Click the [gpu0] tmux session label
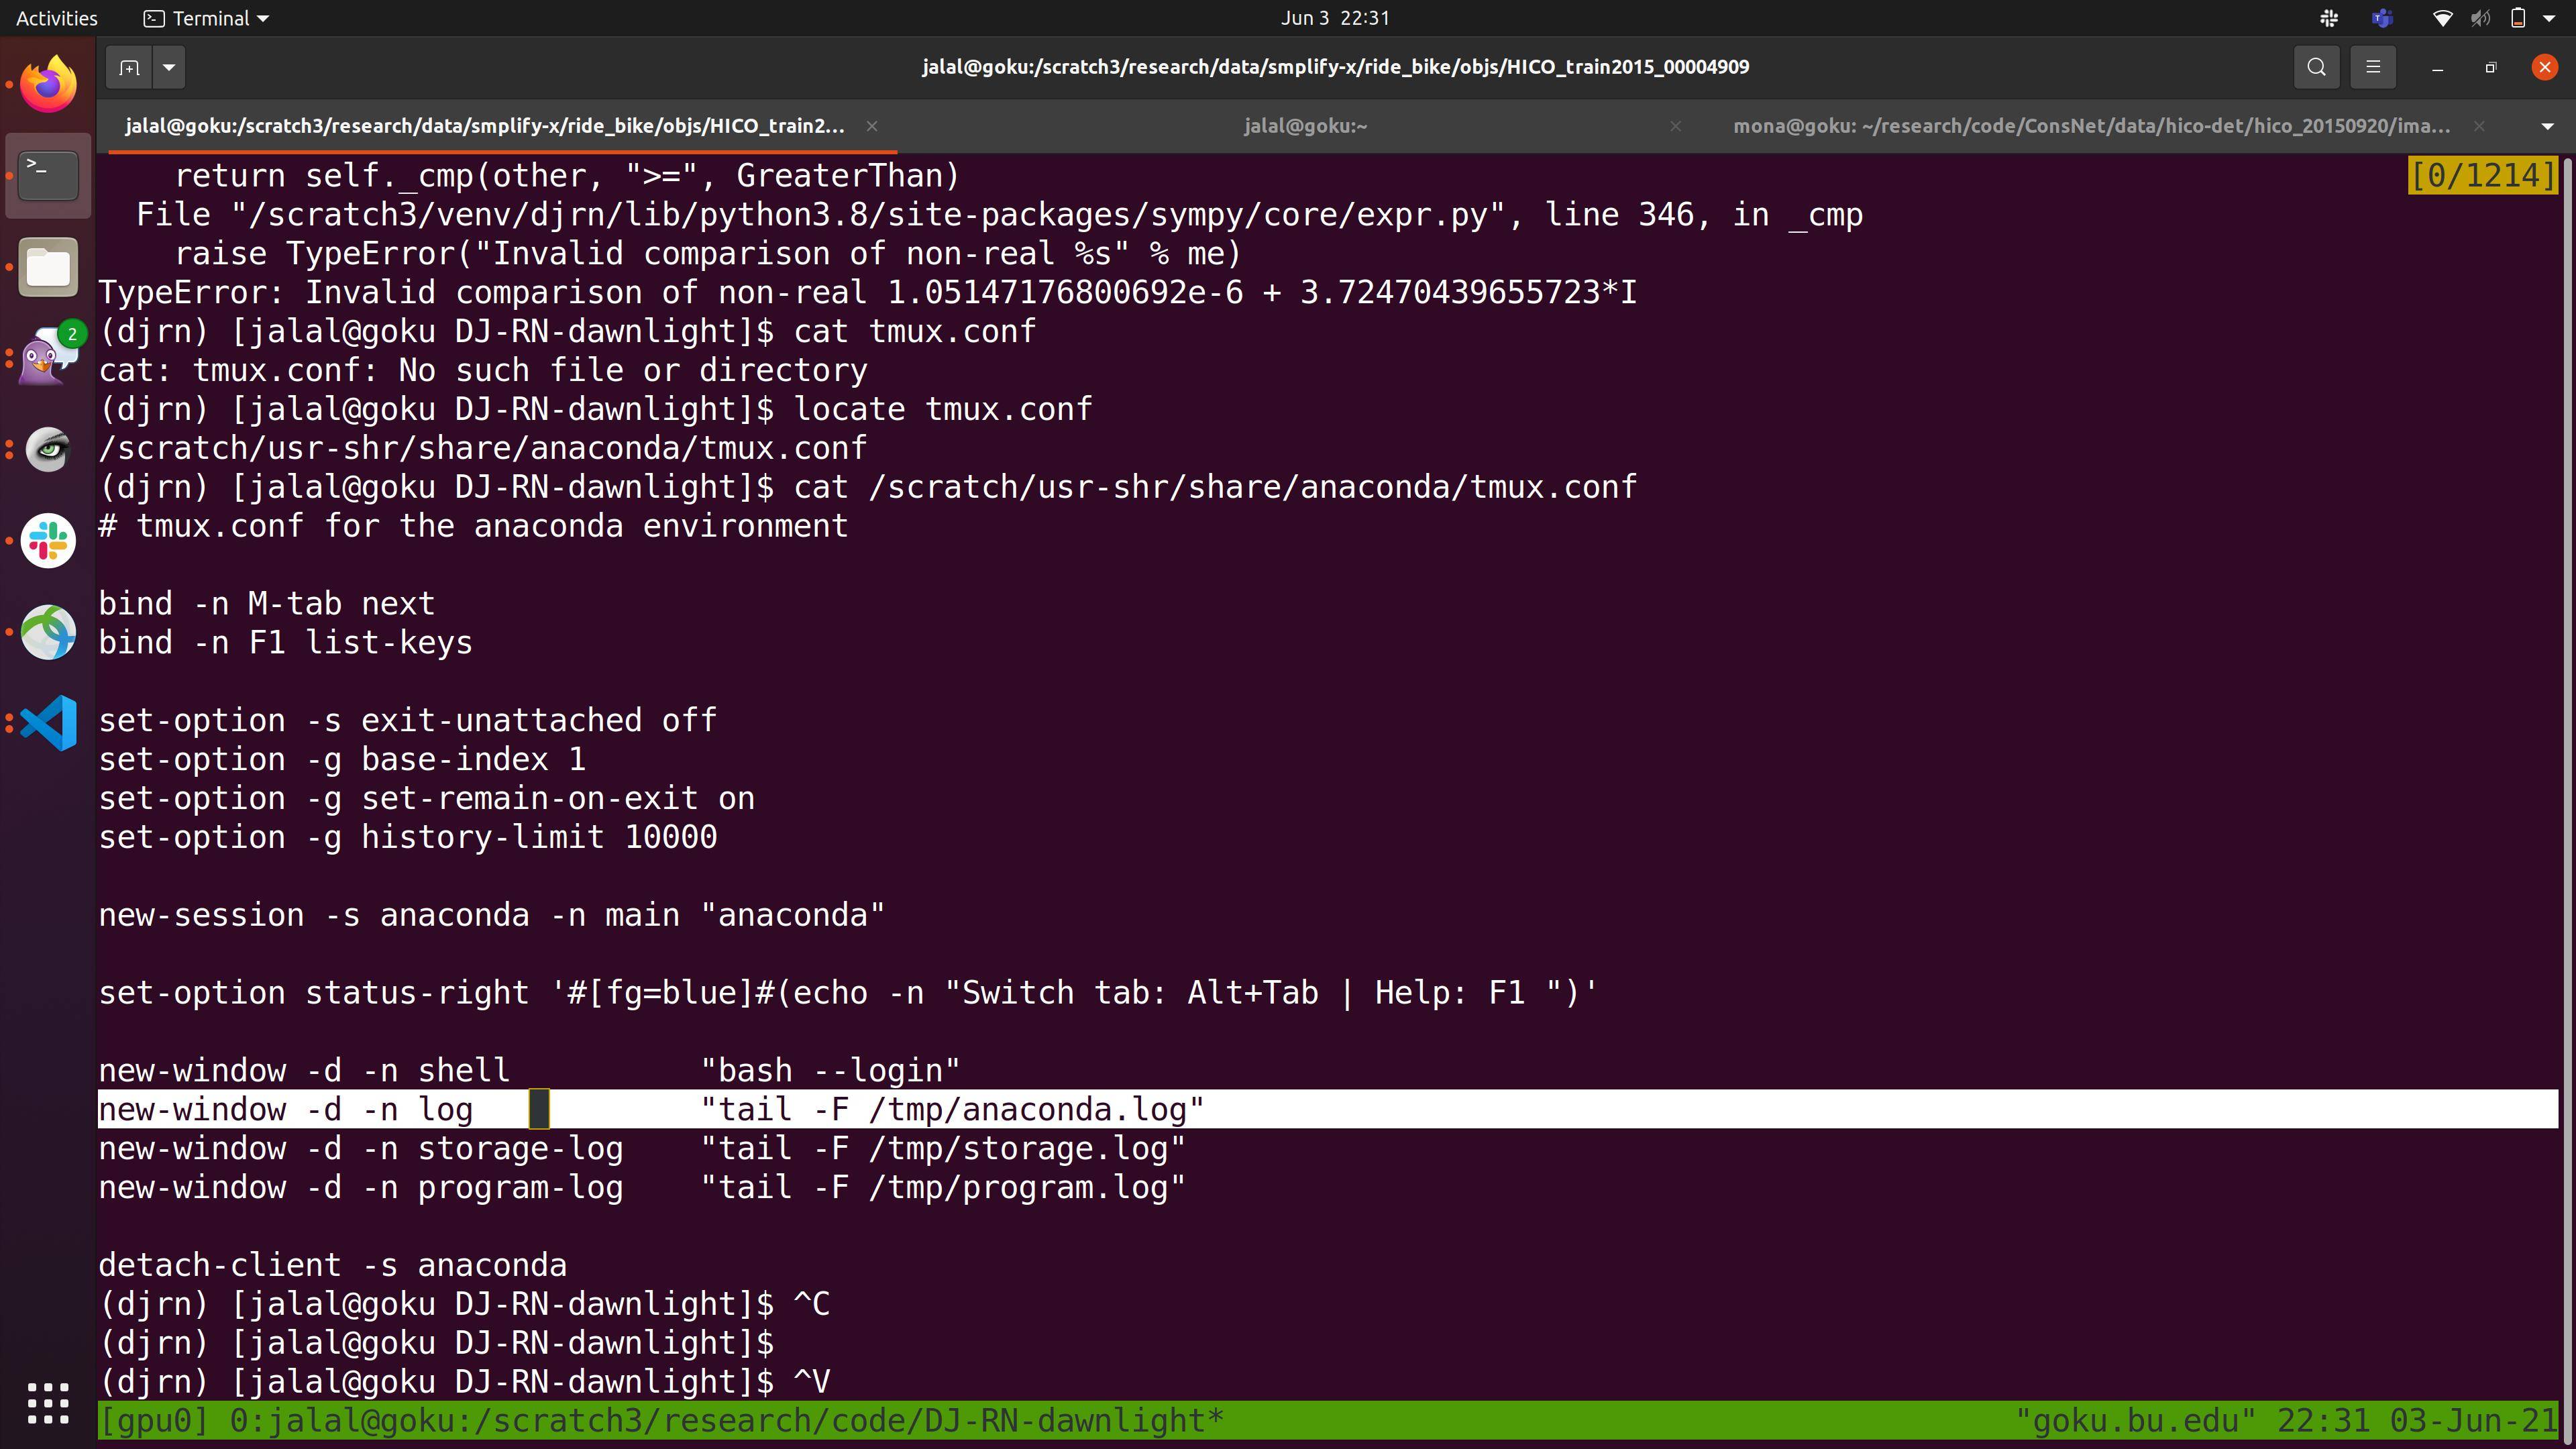This screenshot has width=2576, height=1449. 154,1421
